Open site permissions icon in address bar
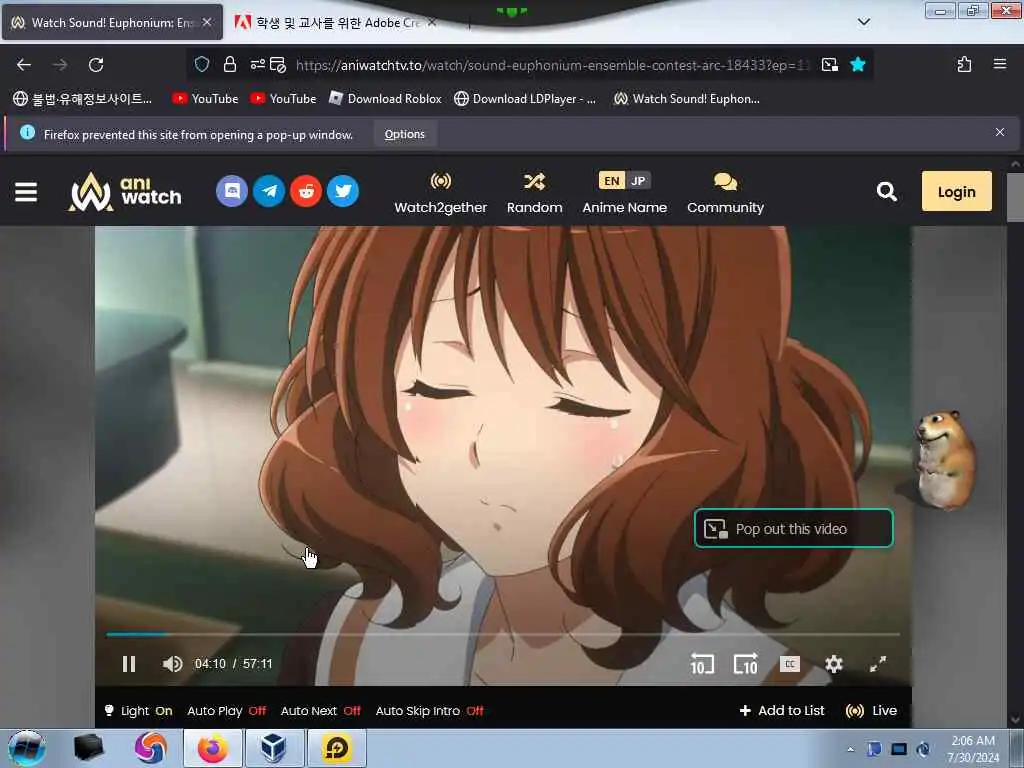The image size is (1024, 768). tap(258, 64)
